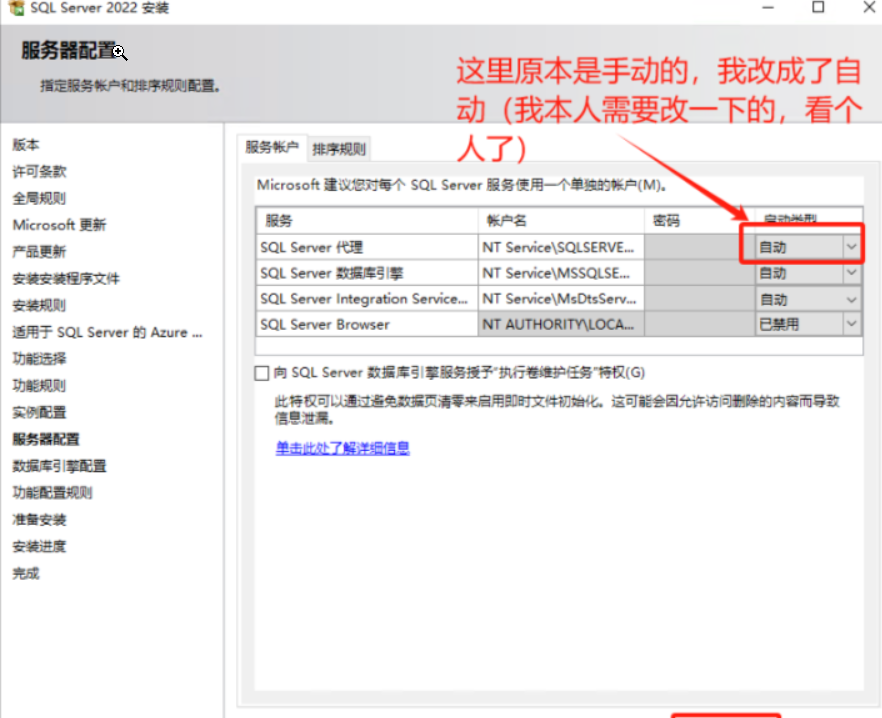Select the SQL Server 代理 service row
Screen dimensions: 882x718
(x=366, y=247)
